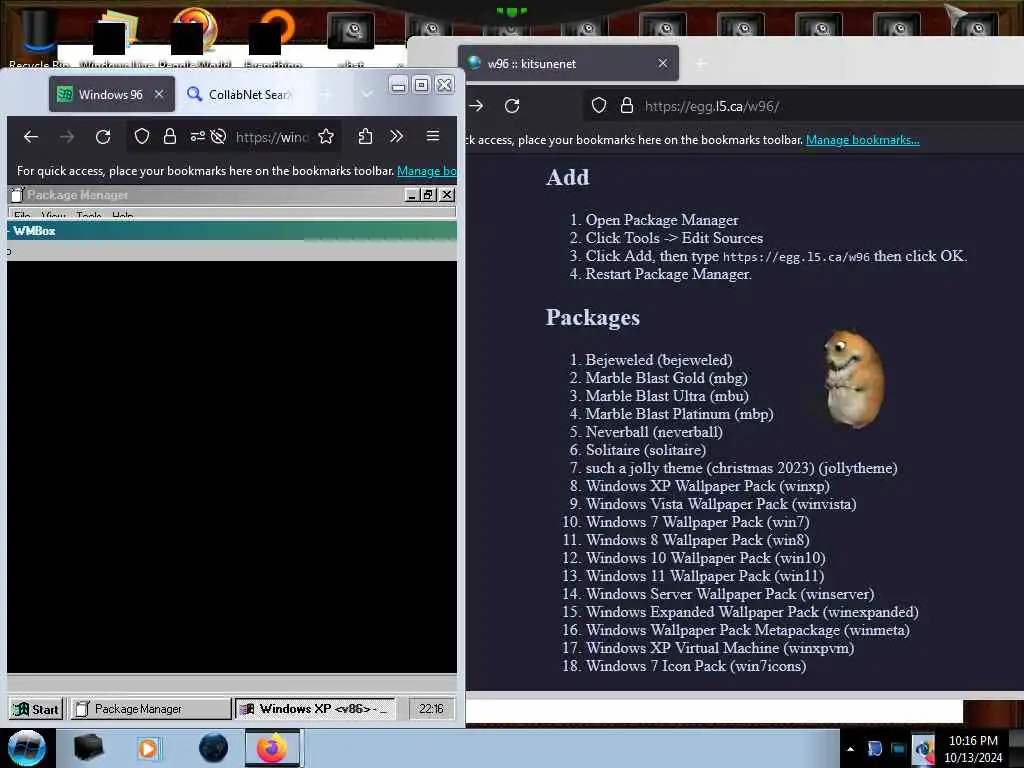
Task: Click the Marble Blast Gold (mbg) entry
Action: [666, 378]
